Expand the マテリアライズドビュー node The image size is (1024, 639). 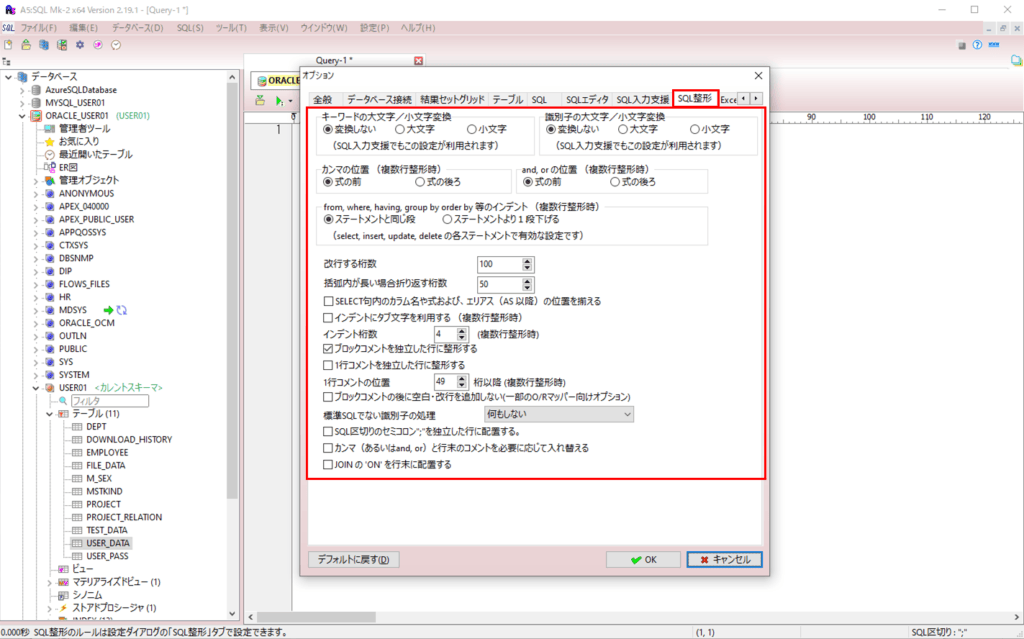48,580
